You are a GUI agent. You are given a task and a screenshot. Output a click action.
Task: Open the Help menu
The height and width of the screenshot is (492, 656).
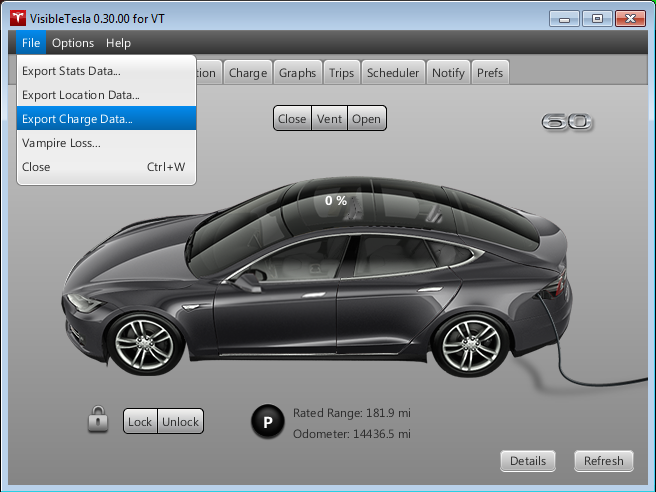[x=118, y=43]
